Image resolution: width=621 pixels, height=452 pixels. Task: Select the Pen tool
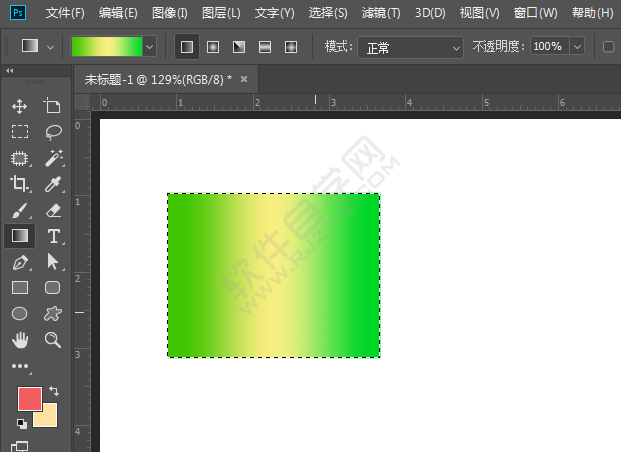tap(20, 262)
